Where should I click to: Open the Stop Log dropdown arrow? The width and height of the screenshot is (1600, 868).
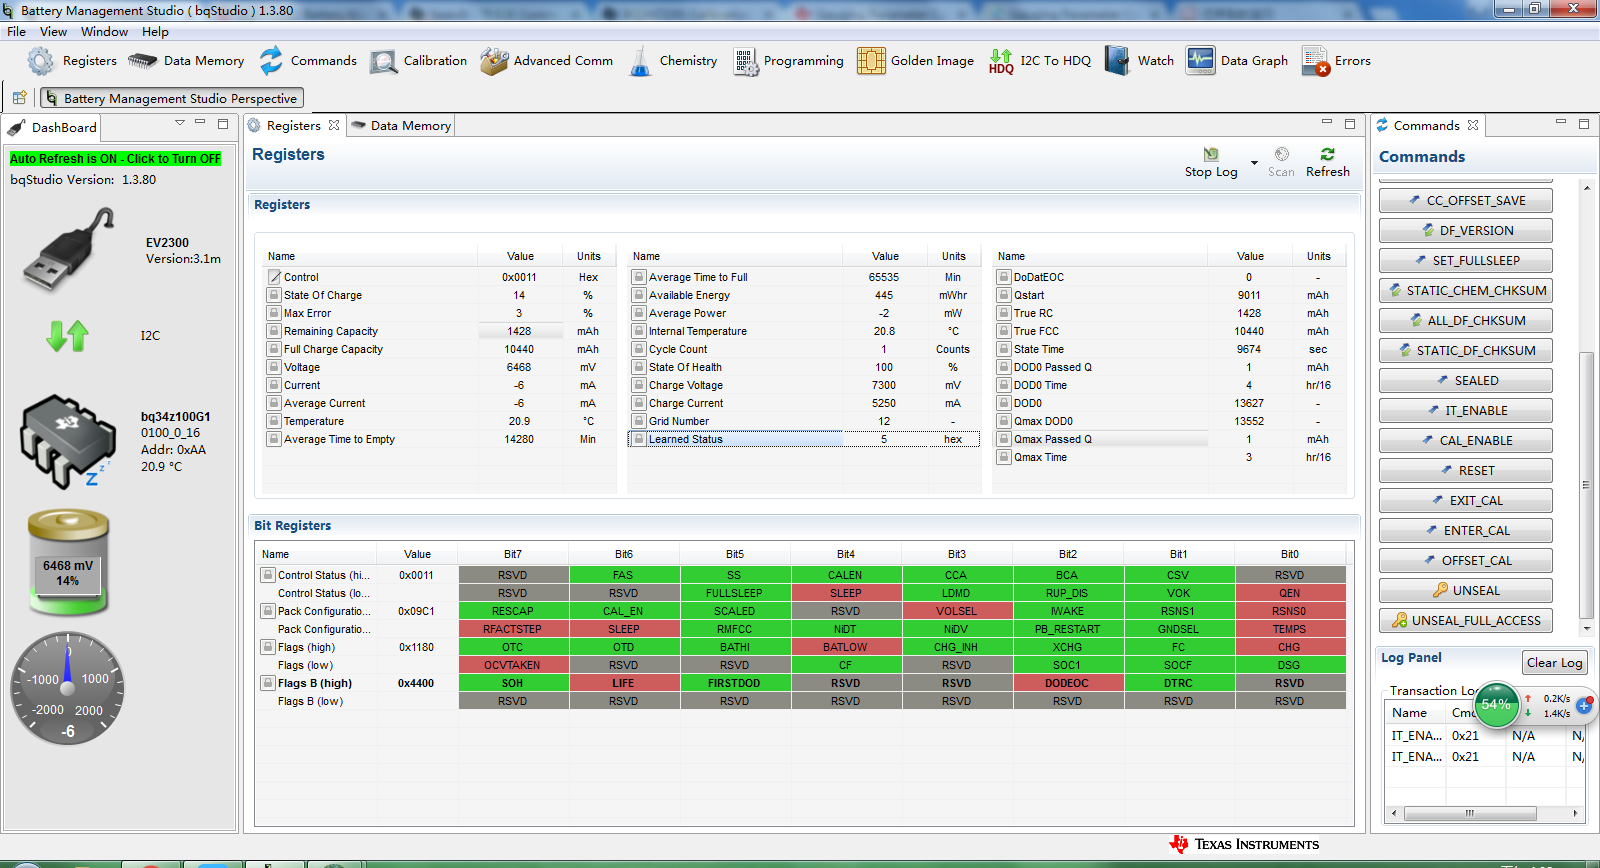(x=1254, y=163)
